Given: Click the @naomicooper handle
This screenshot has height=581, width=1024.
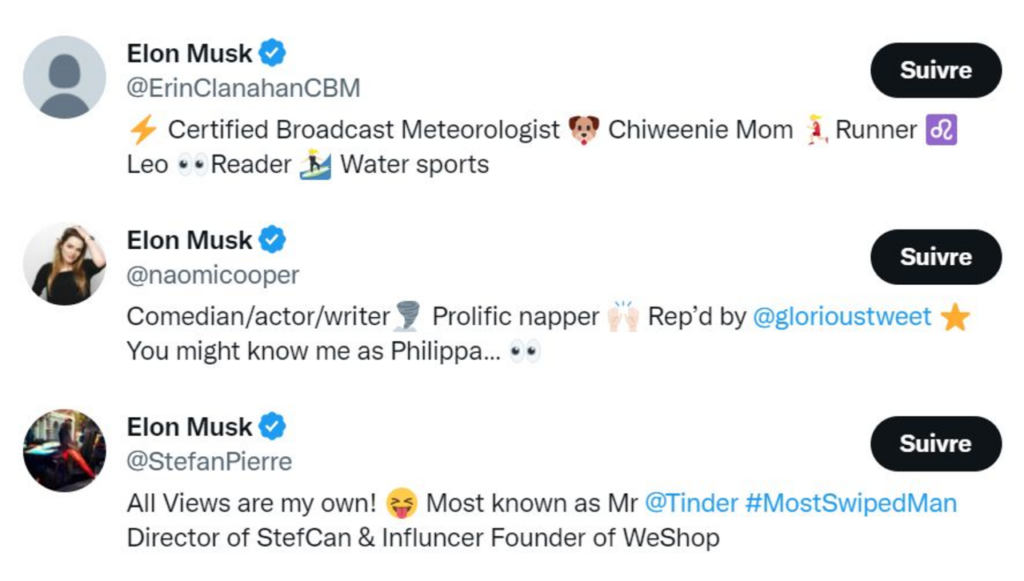Looking at the screenshot, I should (x=213, y=275).
